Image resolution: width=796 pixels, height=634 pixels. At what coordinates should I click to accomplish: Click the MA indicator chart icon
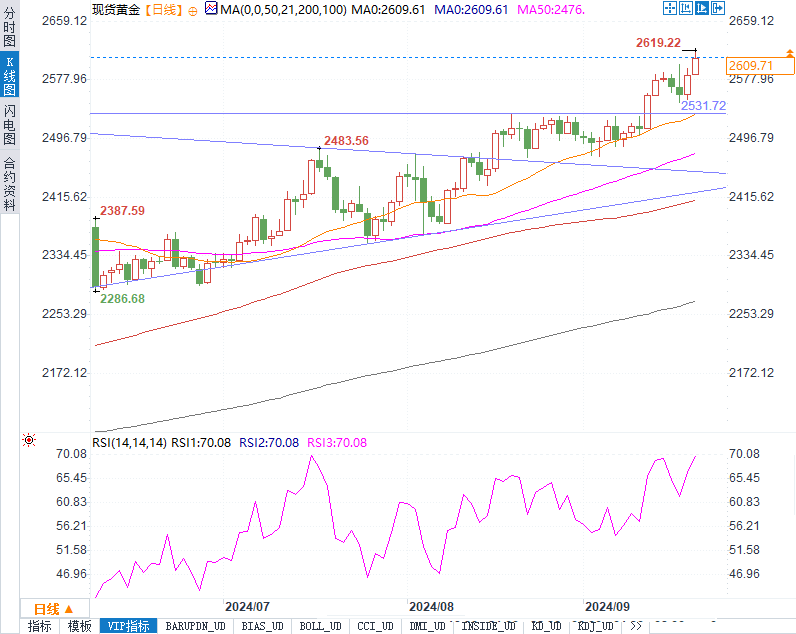coord(209,8)
